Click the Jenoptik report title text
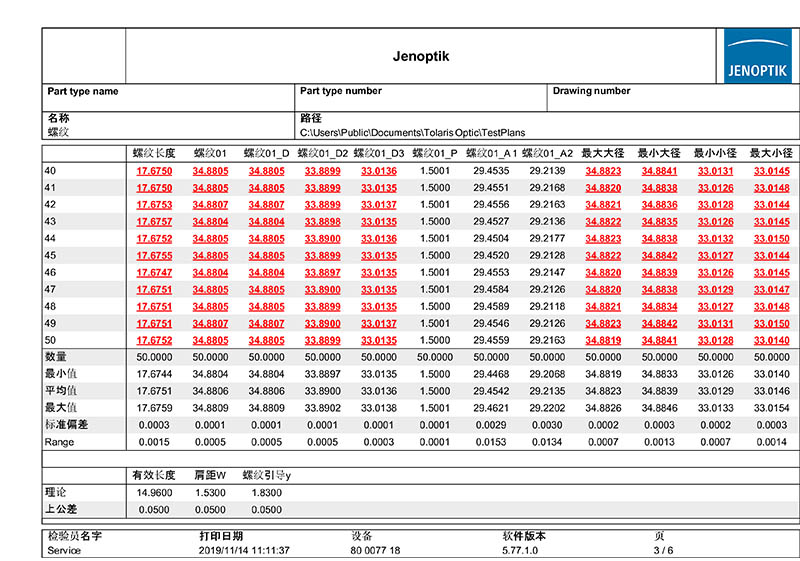This screenshot has width=800, height=561. pos(423,56)
